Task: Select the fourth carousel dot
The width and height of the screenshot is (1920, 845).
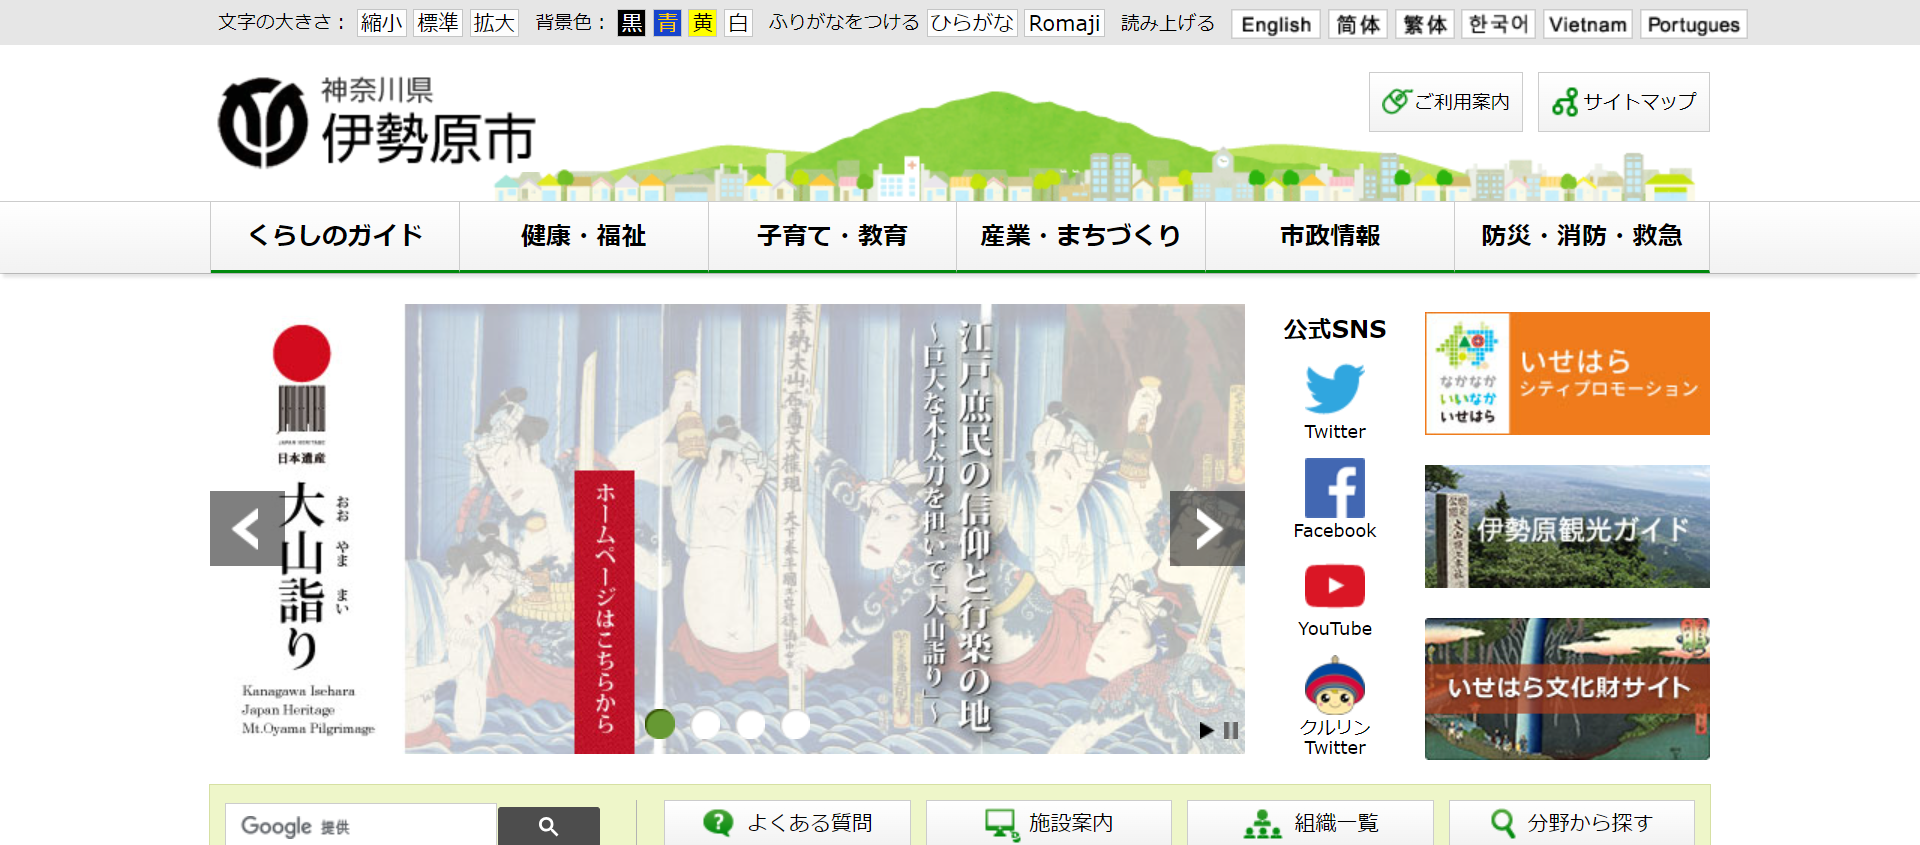Action: (796, 724)
